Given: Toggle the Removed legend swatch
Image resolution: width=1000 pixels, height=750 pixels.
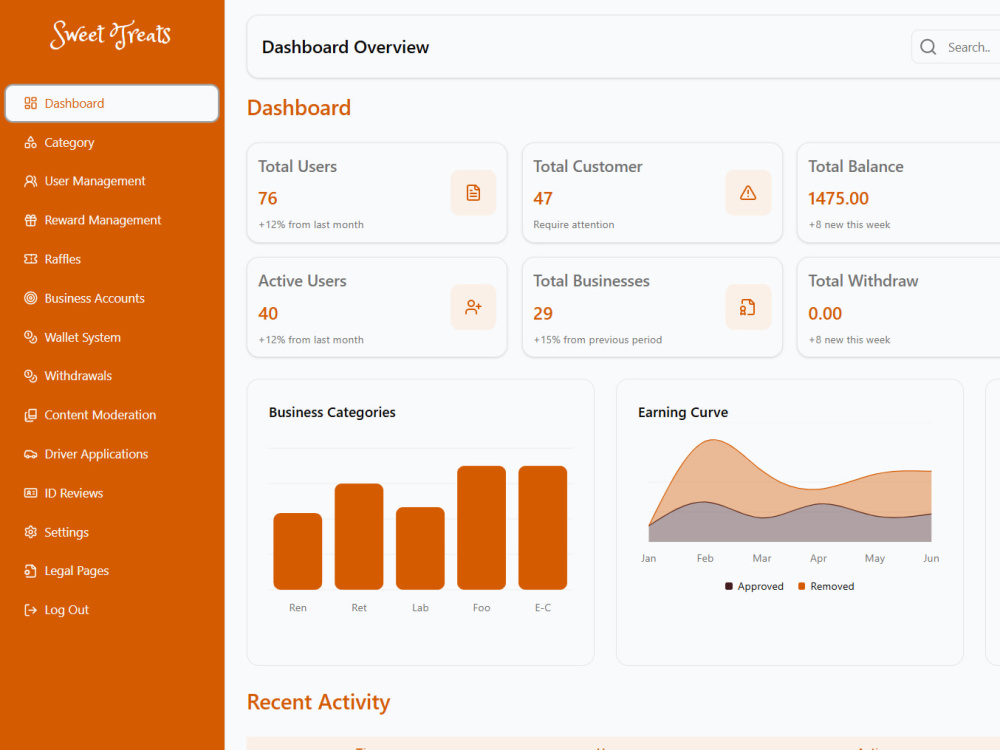Looking at the screenshot, I should click(x=802, y=586).
